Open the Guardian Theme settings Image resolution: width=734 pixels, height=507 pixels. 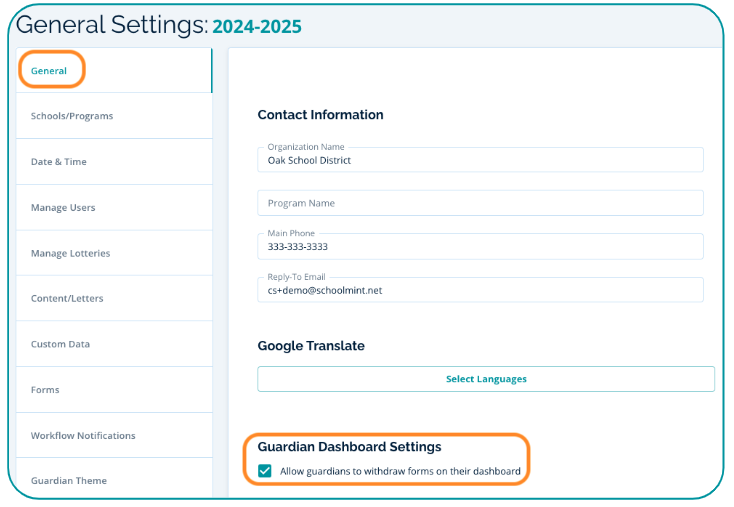pyautogui.click(x=69, y=481)
